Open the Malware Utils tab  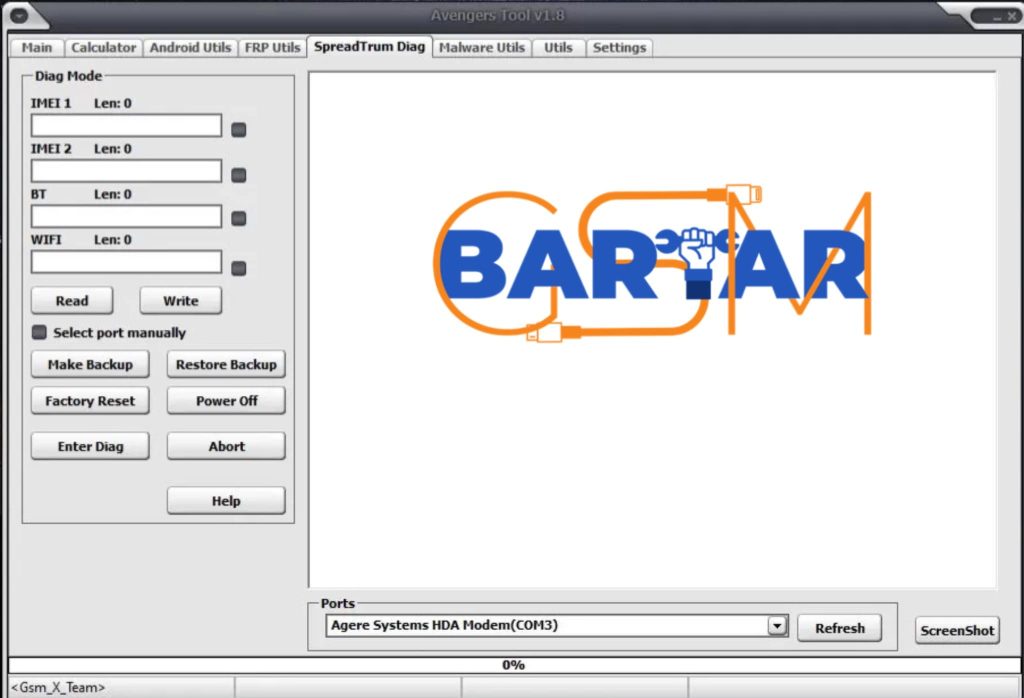coord(481,47)
